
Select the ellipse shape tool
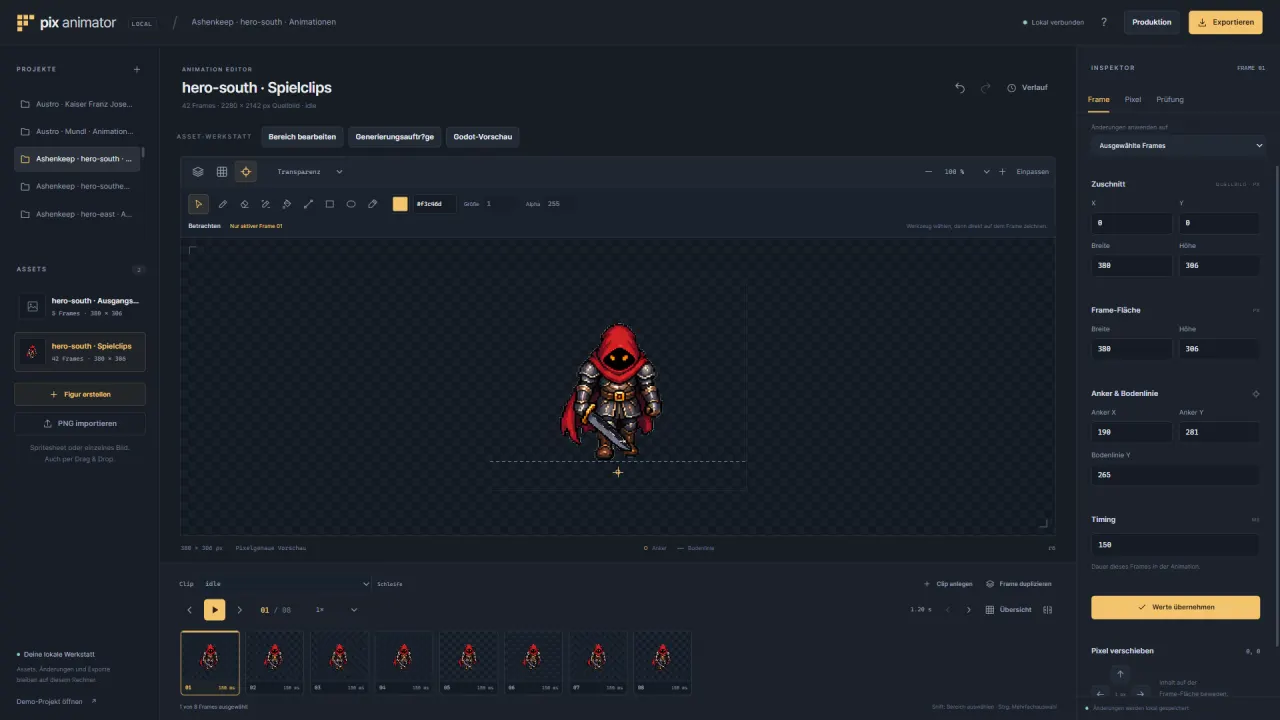point(351,204)
